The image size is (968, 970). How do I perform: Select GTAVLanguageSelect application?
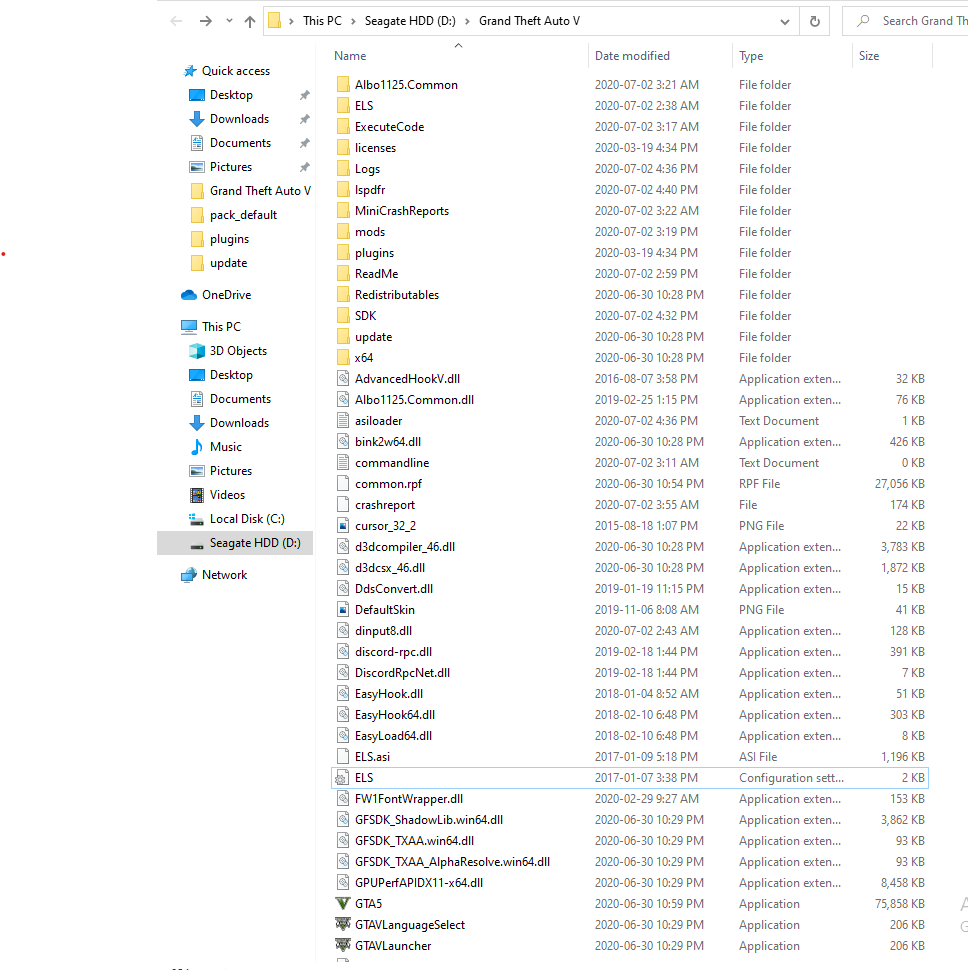[x=409, y=925]
